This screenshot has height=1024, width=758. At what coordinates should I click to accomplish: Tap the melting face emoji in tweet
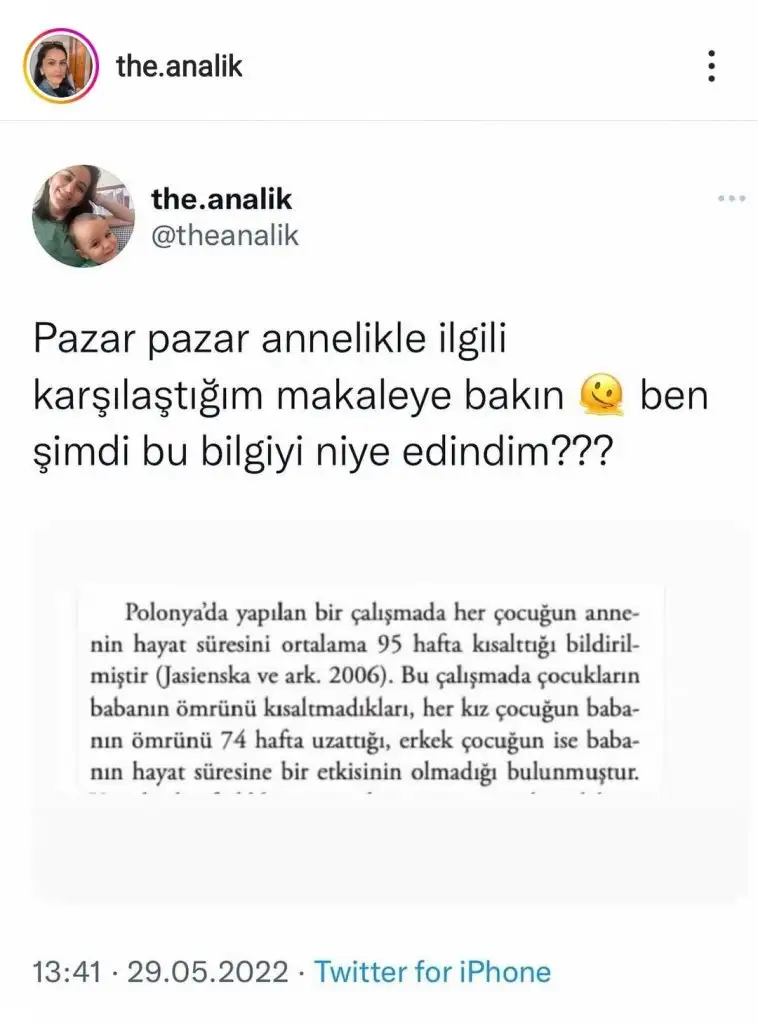[601, 395]
